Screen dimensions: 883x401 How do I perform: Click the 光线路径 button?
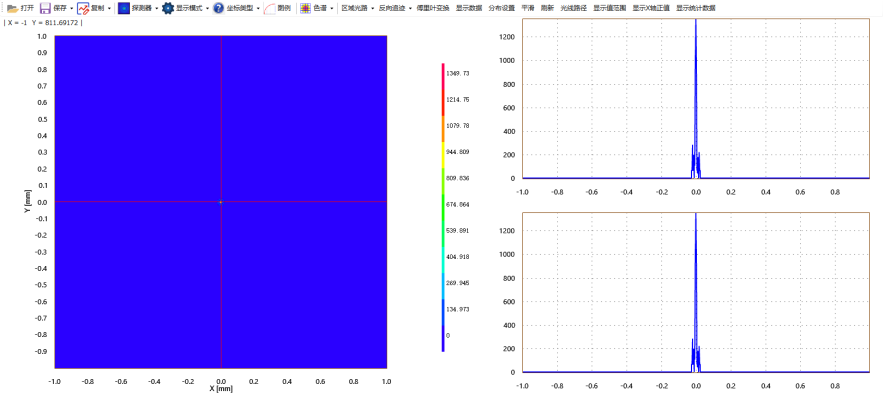(574, 7)
